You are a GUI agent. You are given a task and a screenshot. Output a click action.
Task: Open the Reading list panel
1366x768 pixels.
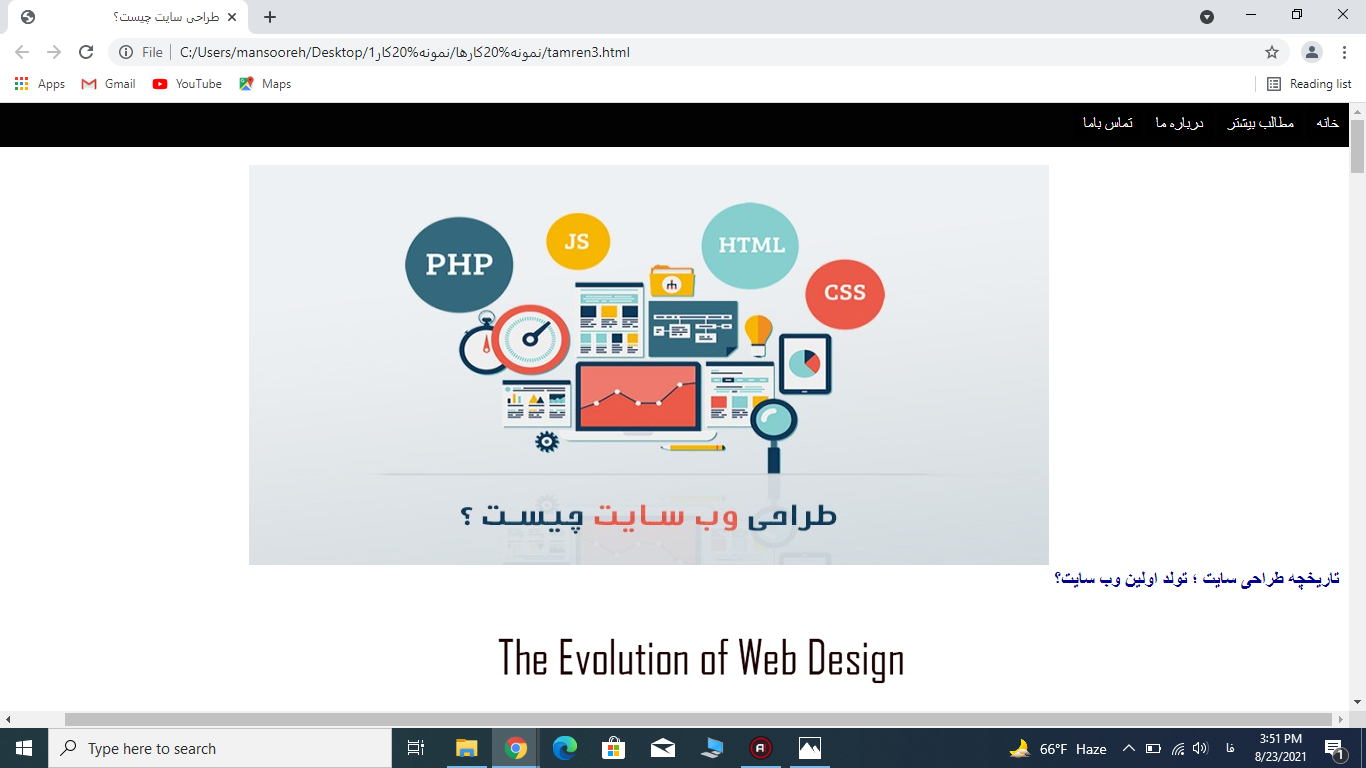click(1309, 84)
